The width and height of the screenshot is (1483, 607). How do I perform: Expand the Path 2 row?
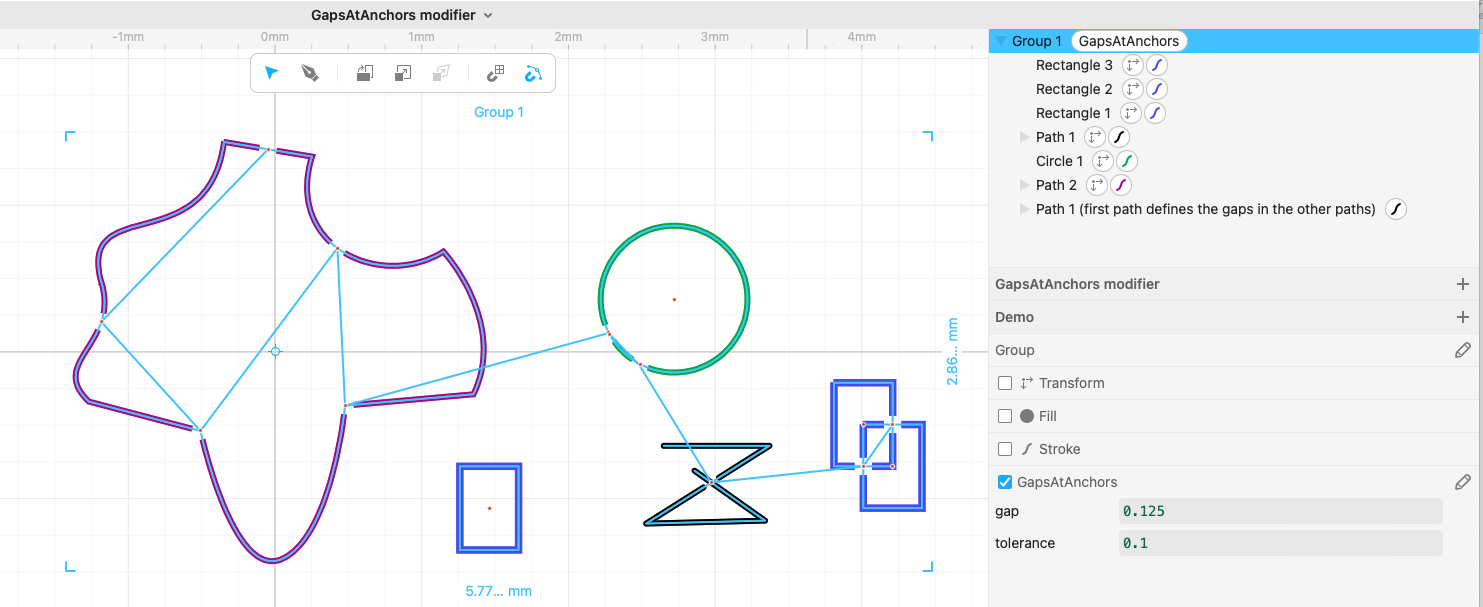(1024, 185)
